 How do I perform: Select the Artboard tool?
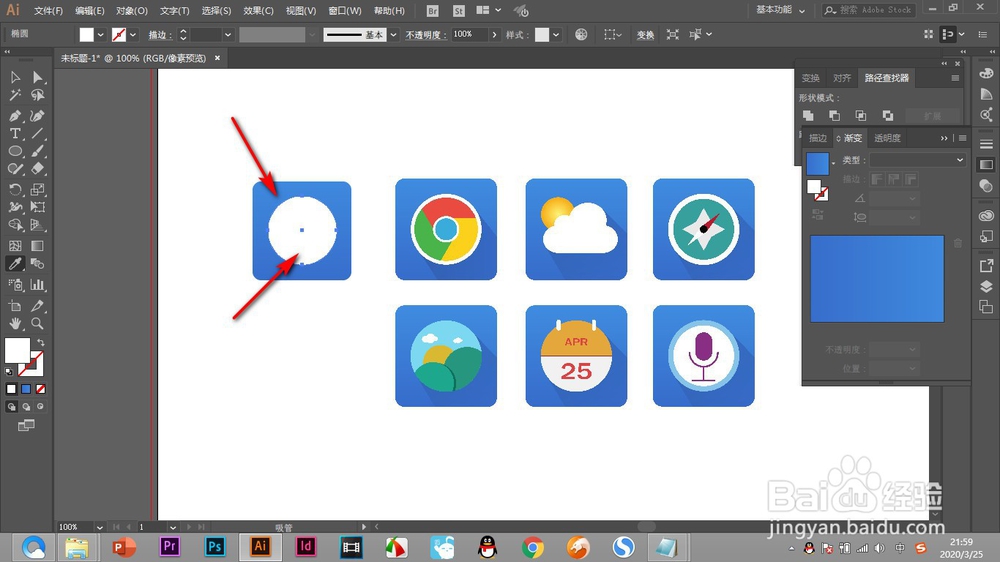[x=15, y=306]
